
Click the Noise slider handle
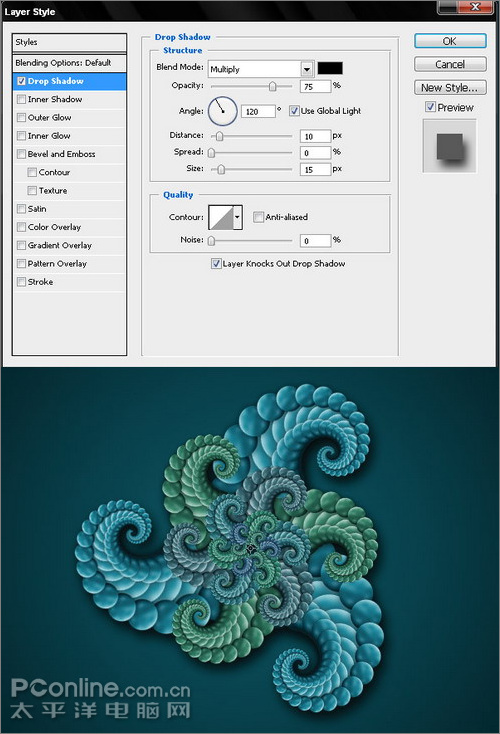coord(212,241)
